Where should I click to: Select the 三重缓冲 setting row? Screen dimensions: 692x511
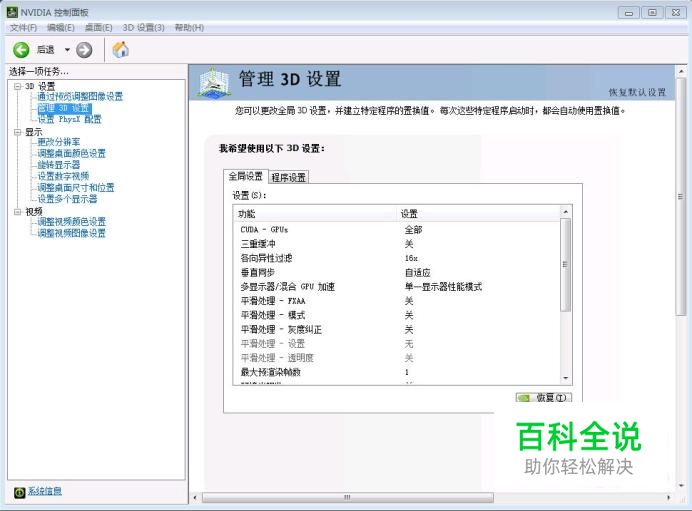[397, 244]
